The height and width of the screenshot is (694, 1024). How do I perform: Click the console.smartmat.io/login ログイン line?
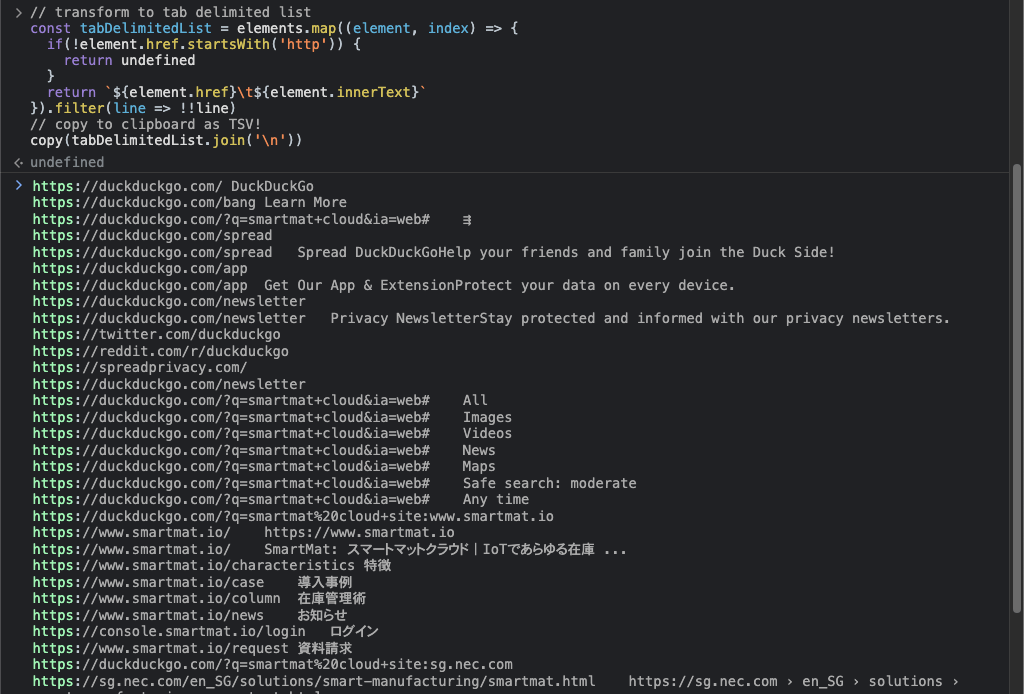point(206,631)
